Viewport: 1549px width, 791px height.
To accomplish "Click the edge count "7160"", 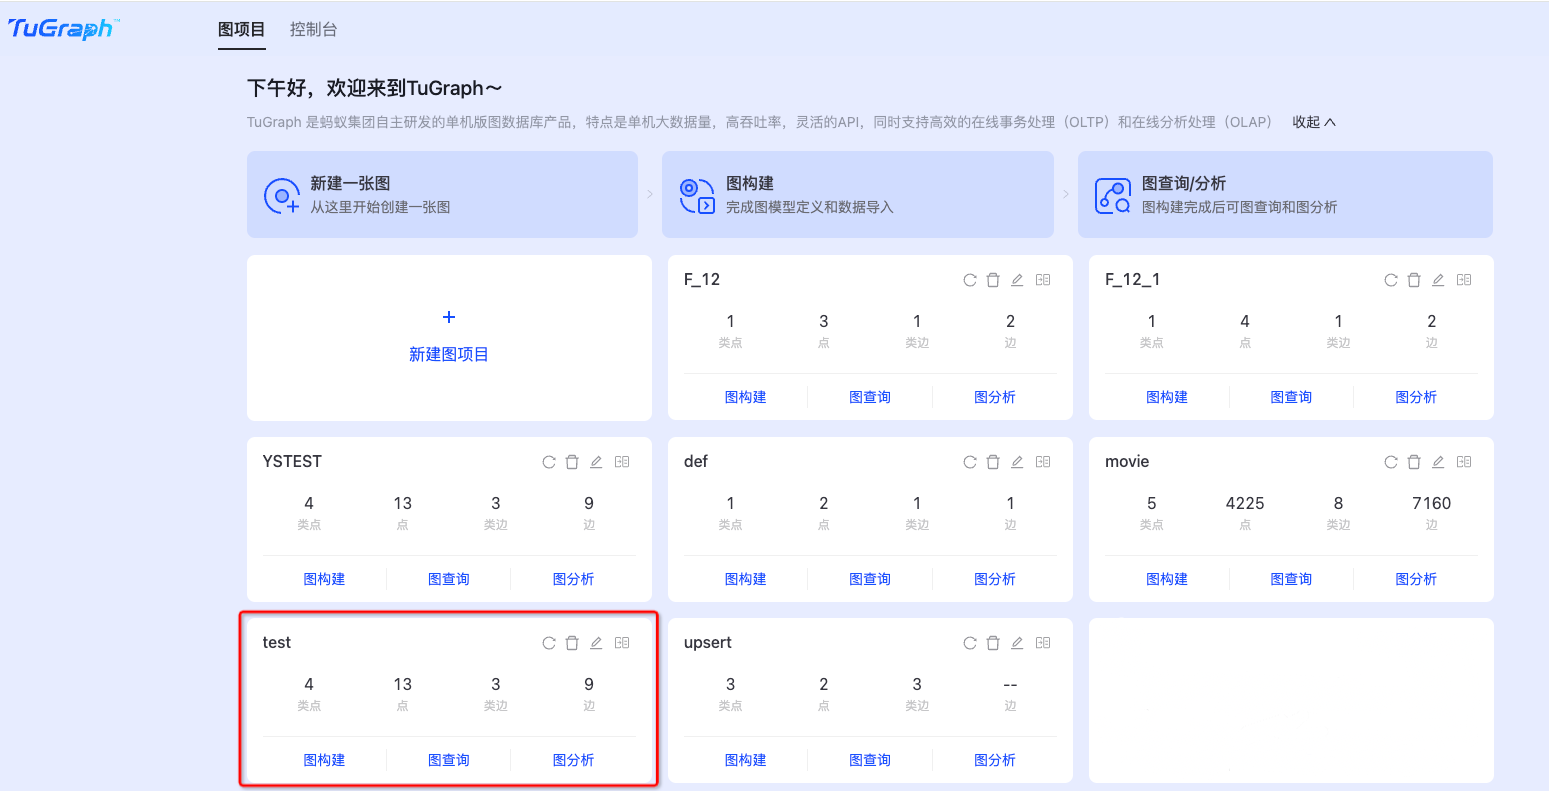I will click(1432, 504).
